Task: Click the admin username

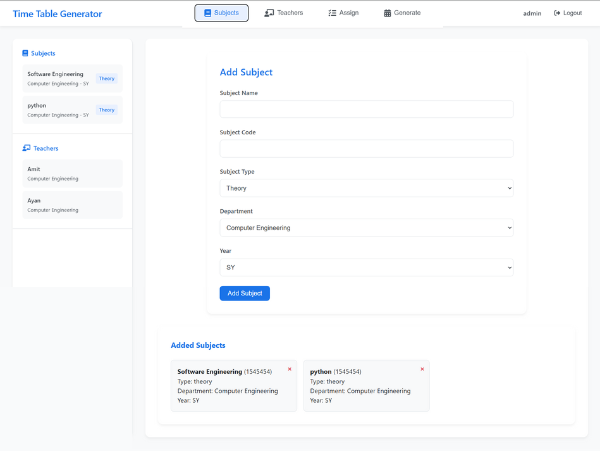Action: tap(532, 13)
